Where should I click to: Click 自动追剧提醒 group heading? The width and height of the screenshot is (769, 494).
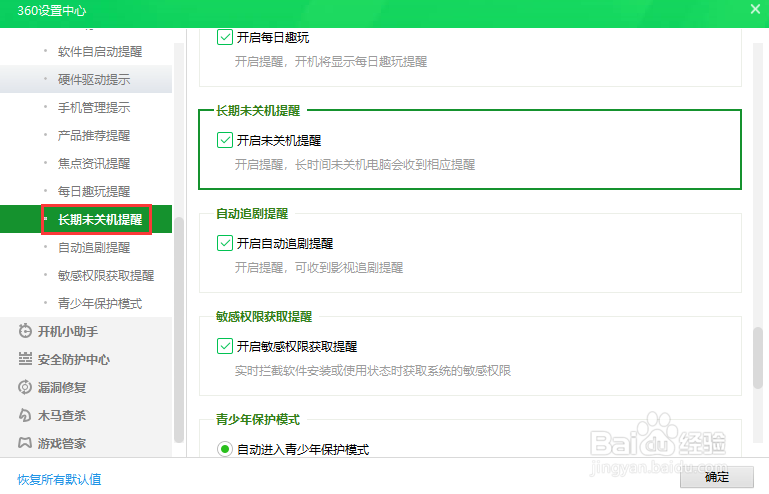pyautogui.click(x=252, y=213)
